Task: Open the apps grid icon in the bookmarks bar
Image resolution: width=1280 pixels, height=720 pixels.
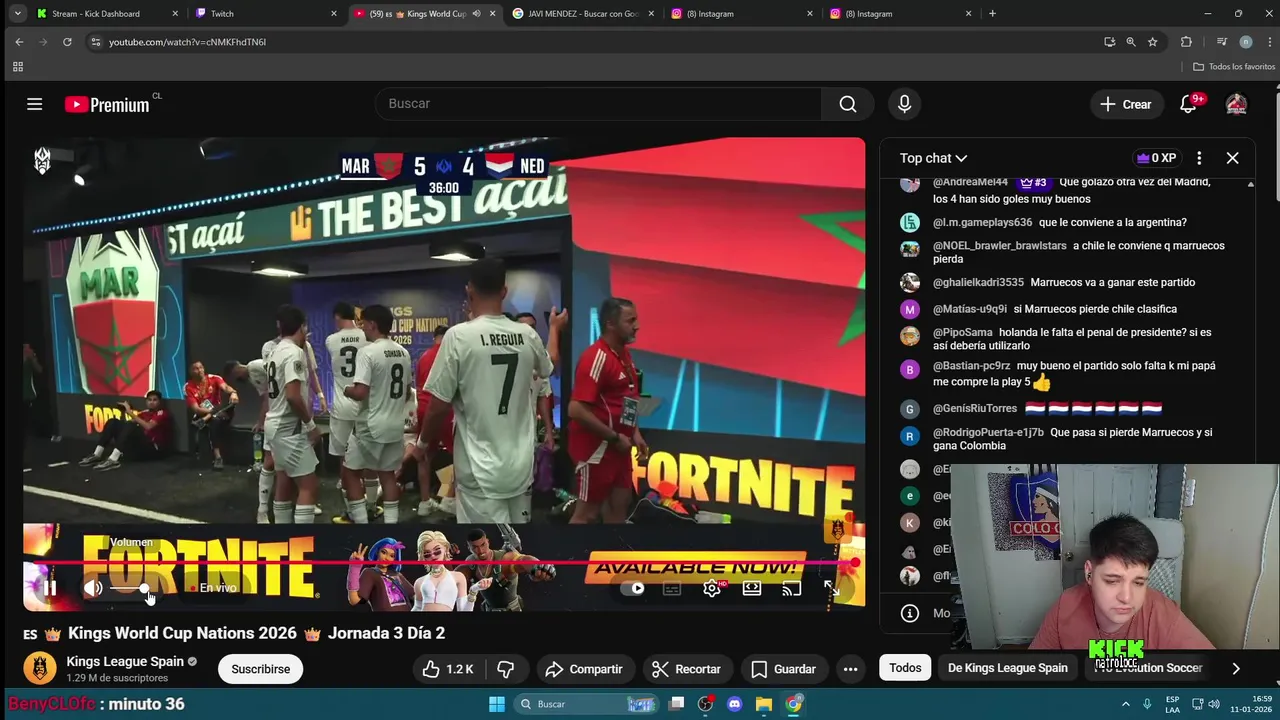Action: point(17,67)
